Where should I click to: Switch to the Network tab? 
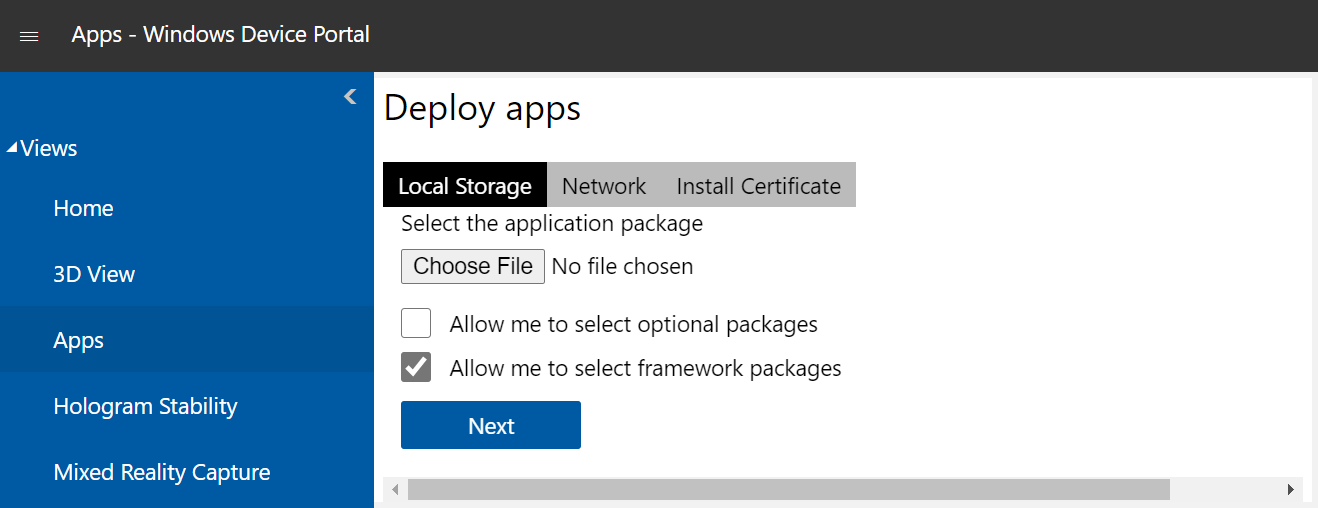coord(604,186)
